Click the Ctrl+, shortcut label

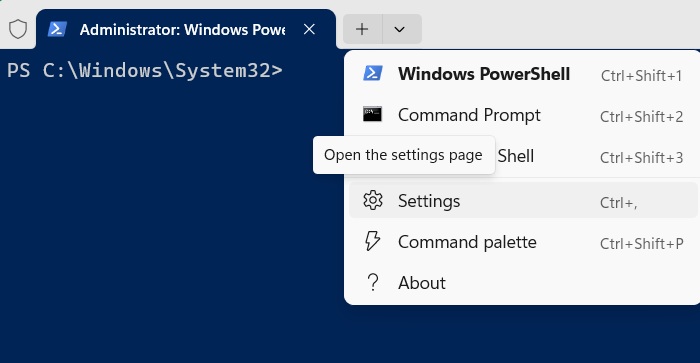click(618, 203)
